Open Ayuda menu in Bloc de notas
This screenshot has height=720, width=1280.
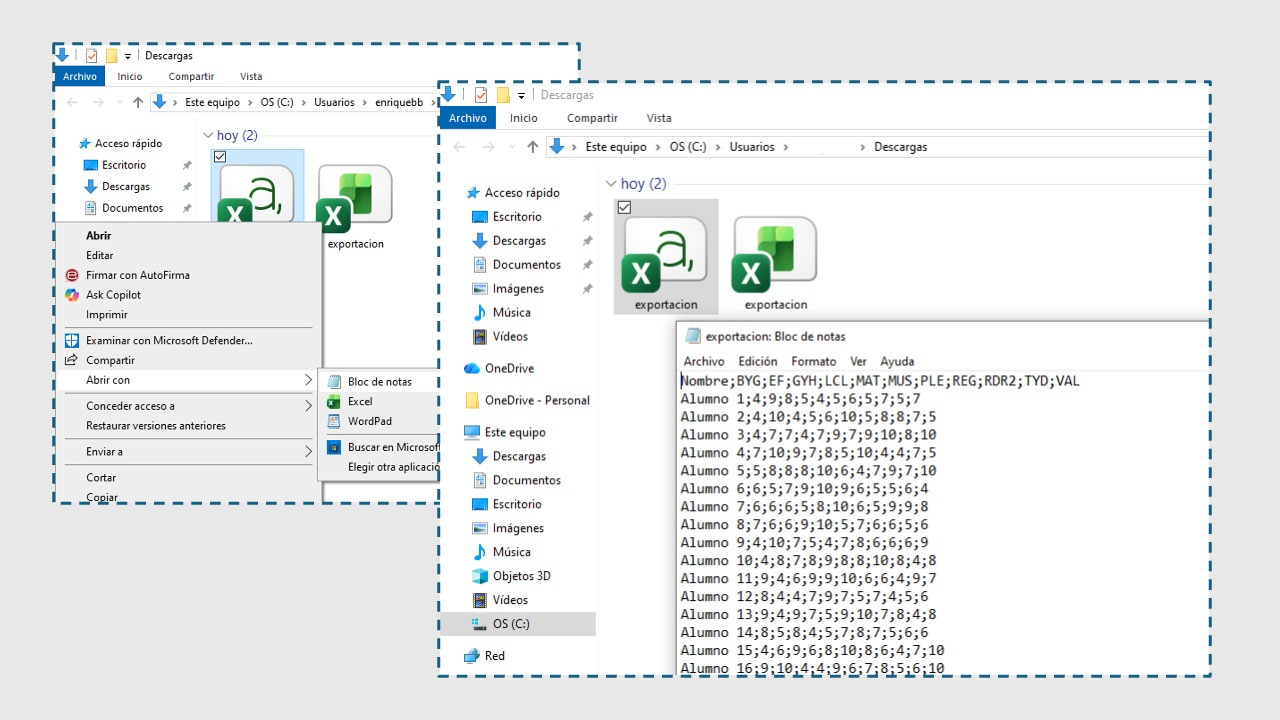pos(897,361)
